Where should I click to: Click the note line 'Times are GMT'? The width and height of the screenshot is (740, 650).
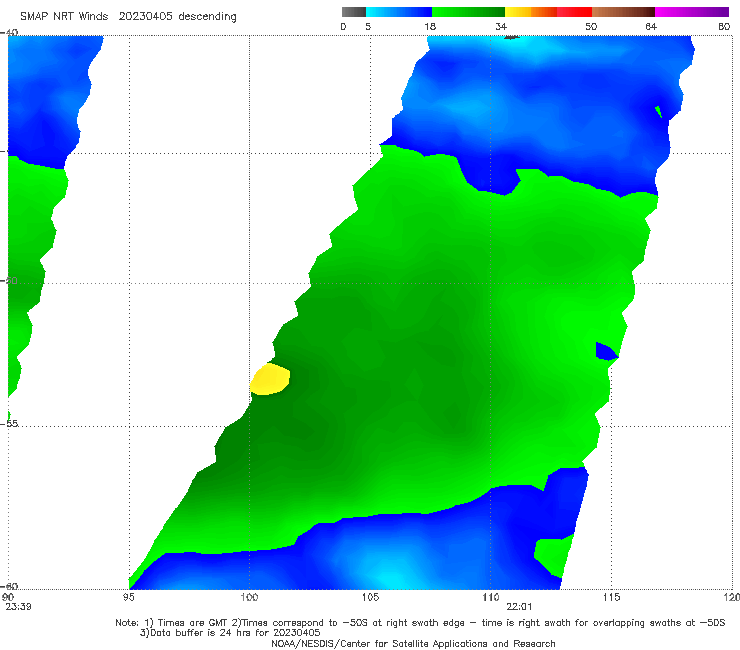point(193,623)
